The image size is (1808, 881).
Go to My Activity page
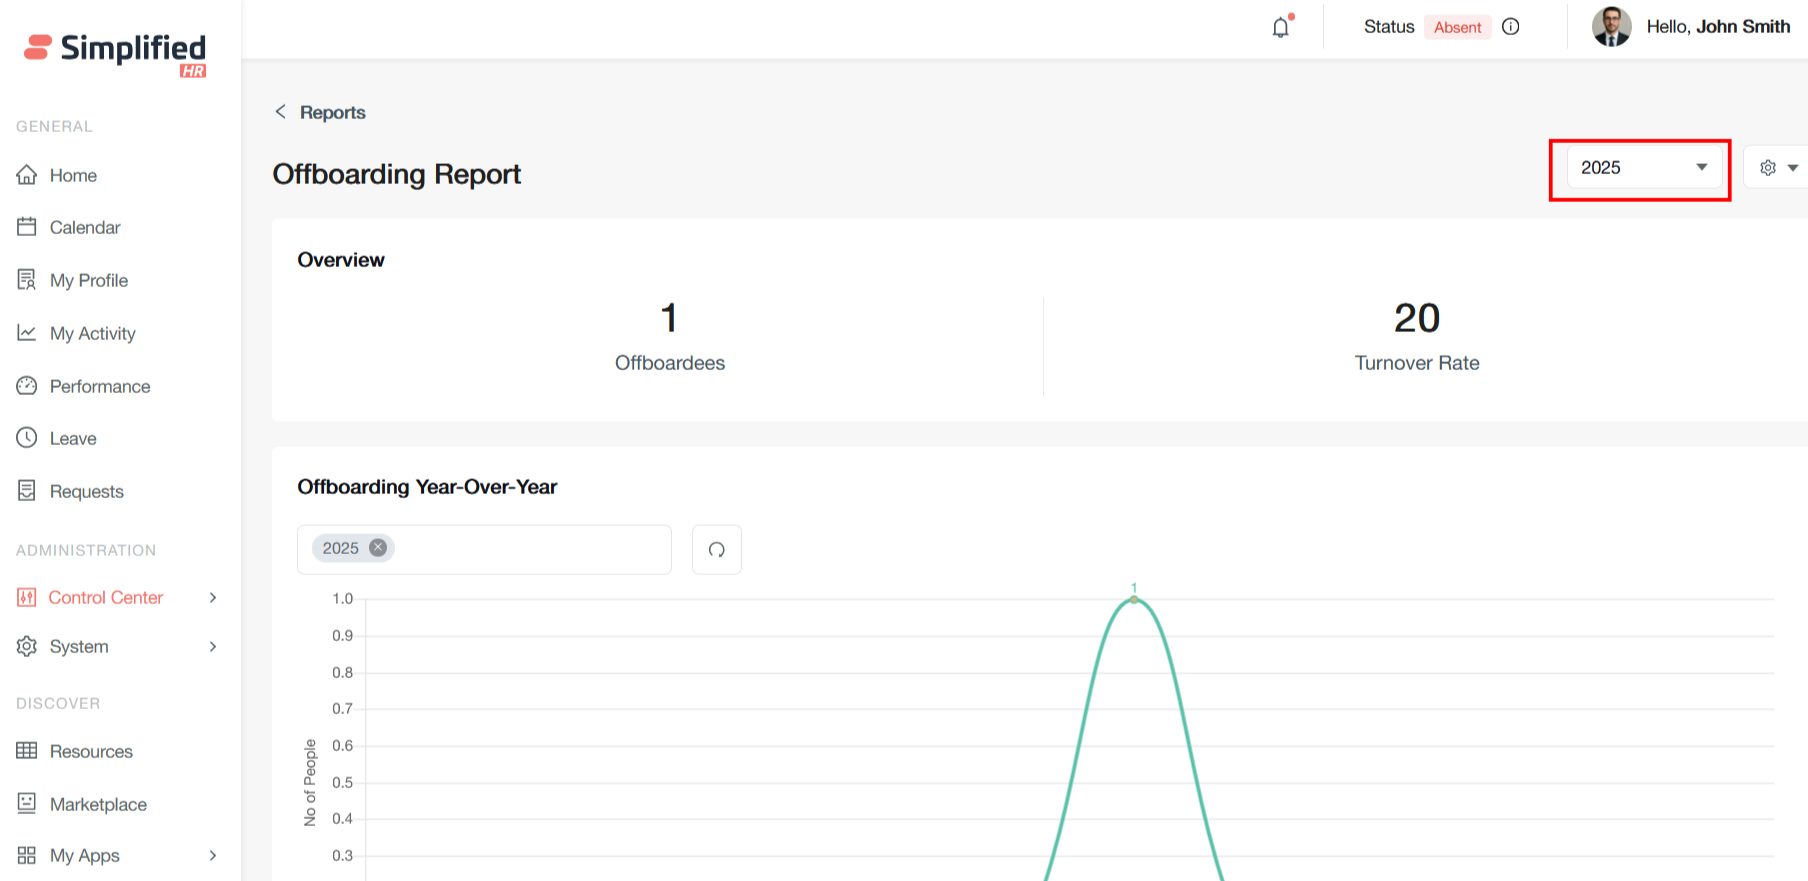[92, 333]
